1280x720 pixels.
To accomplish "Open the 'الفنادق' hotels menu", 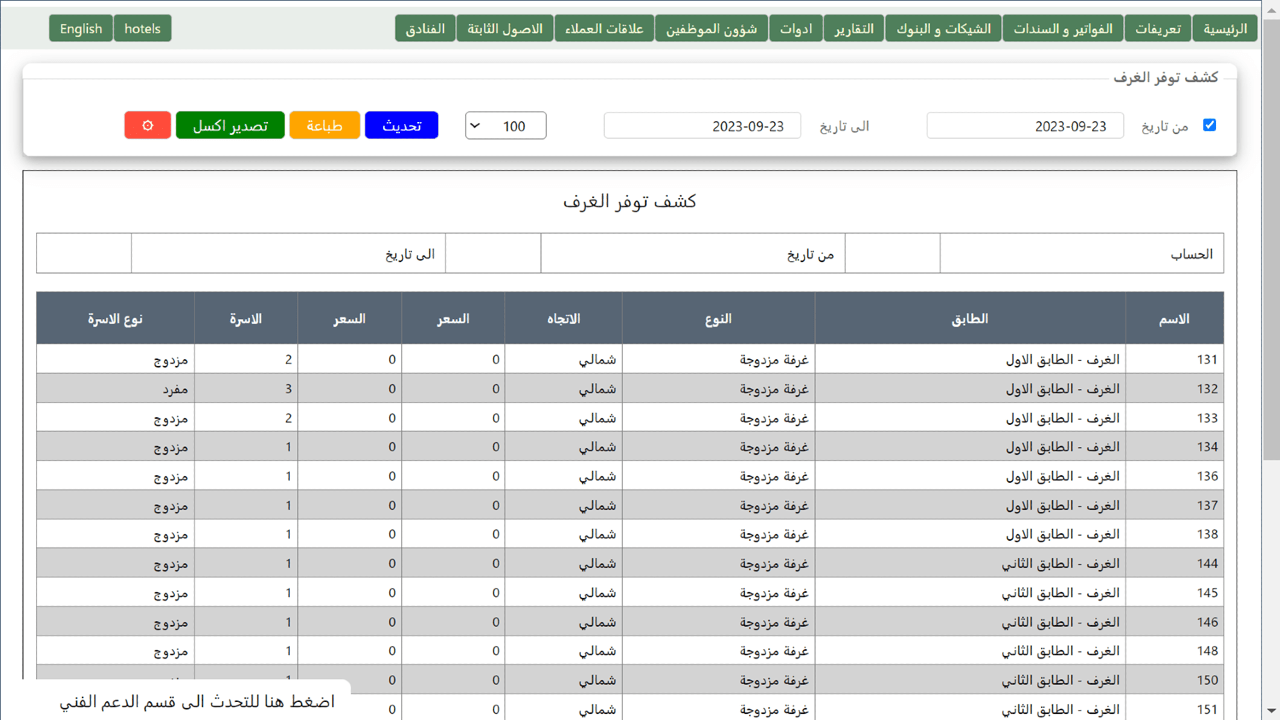I will tap(426, 29).
